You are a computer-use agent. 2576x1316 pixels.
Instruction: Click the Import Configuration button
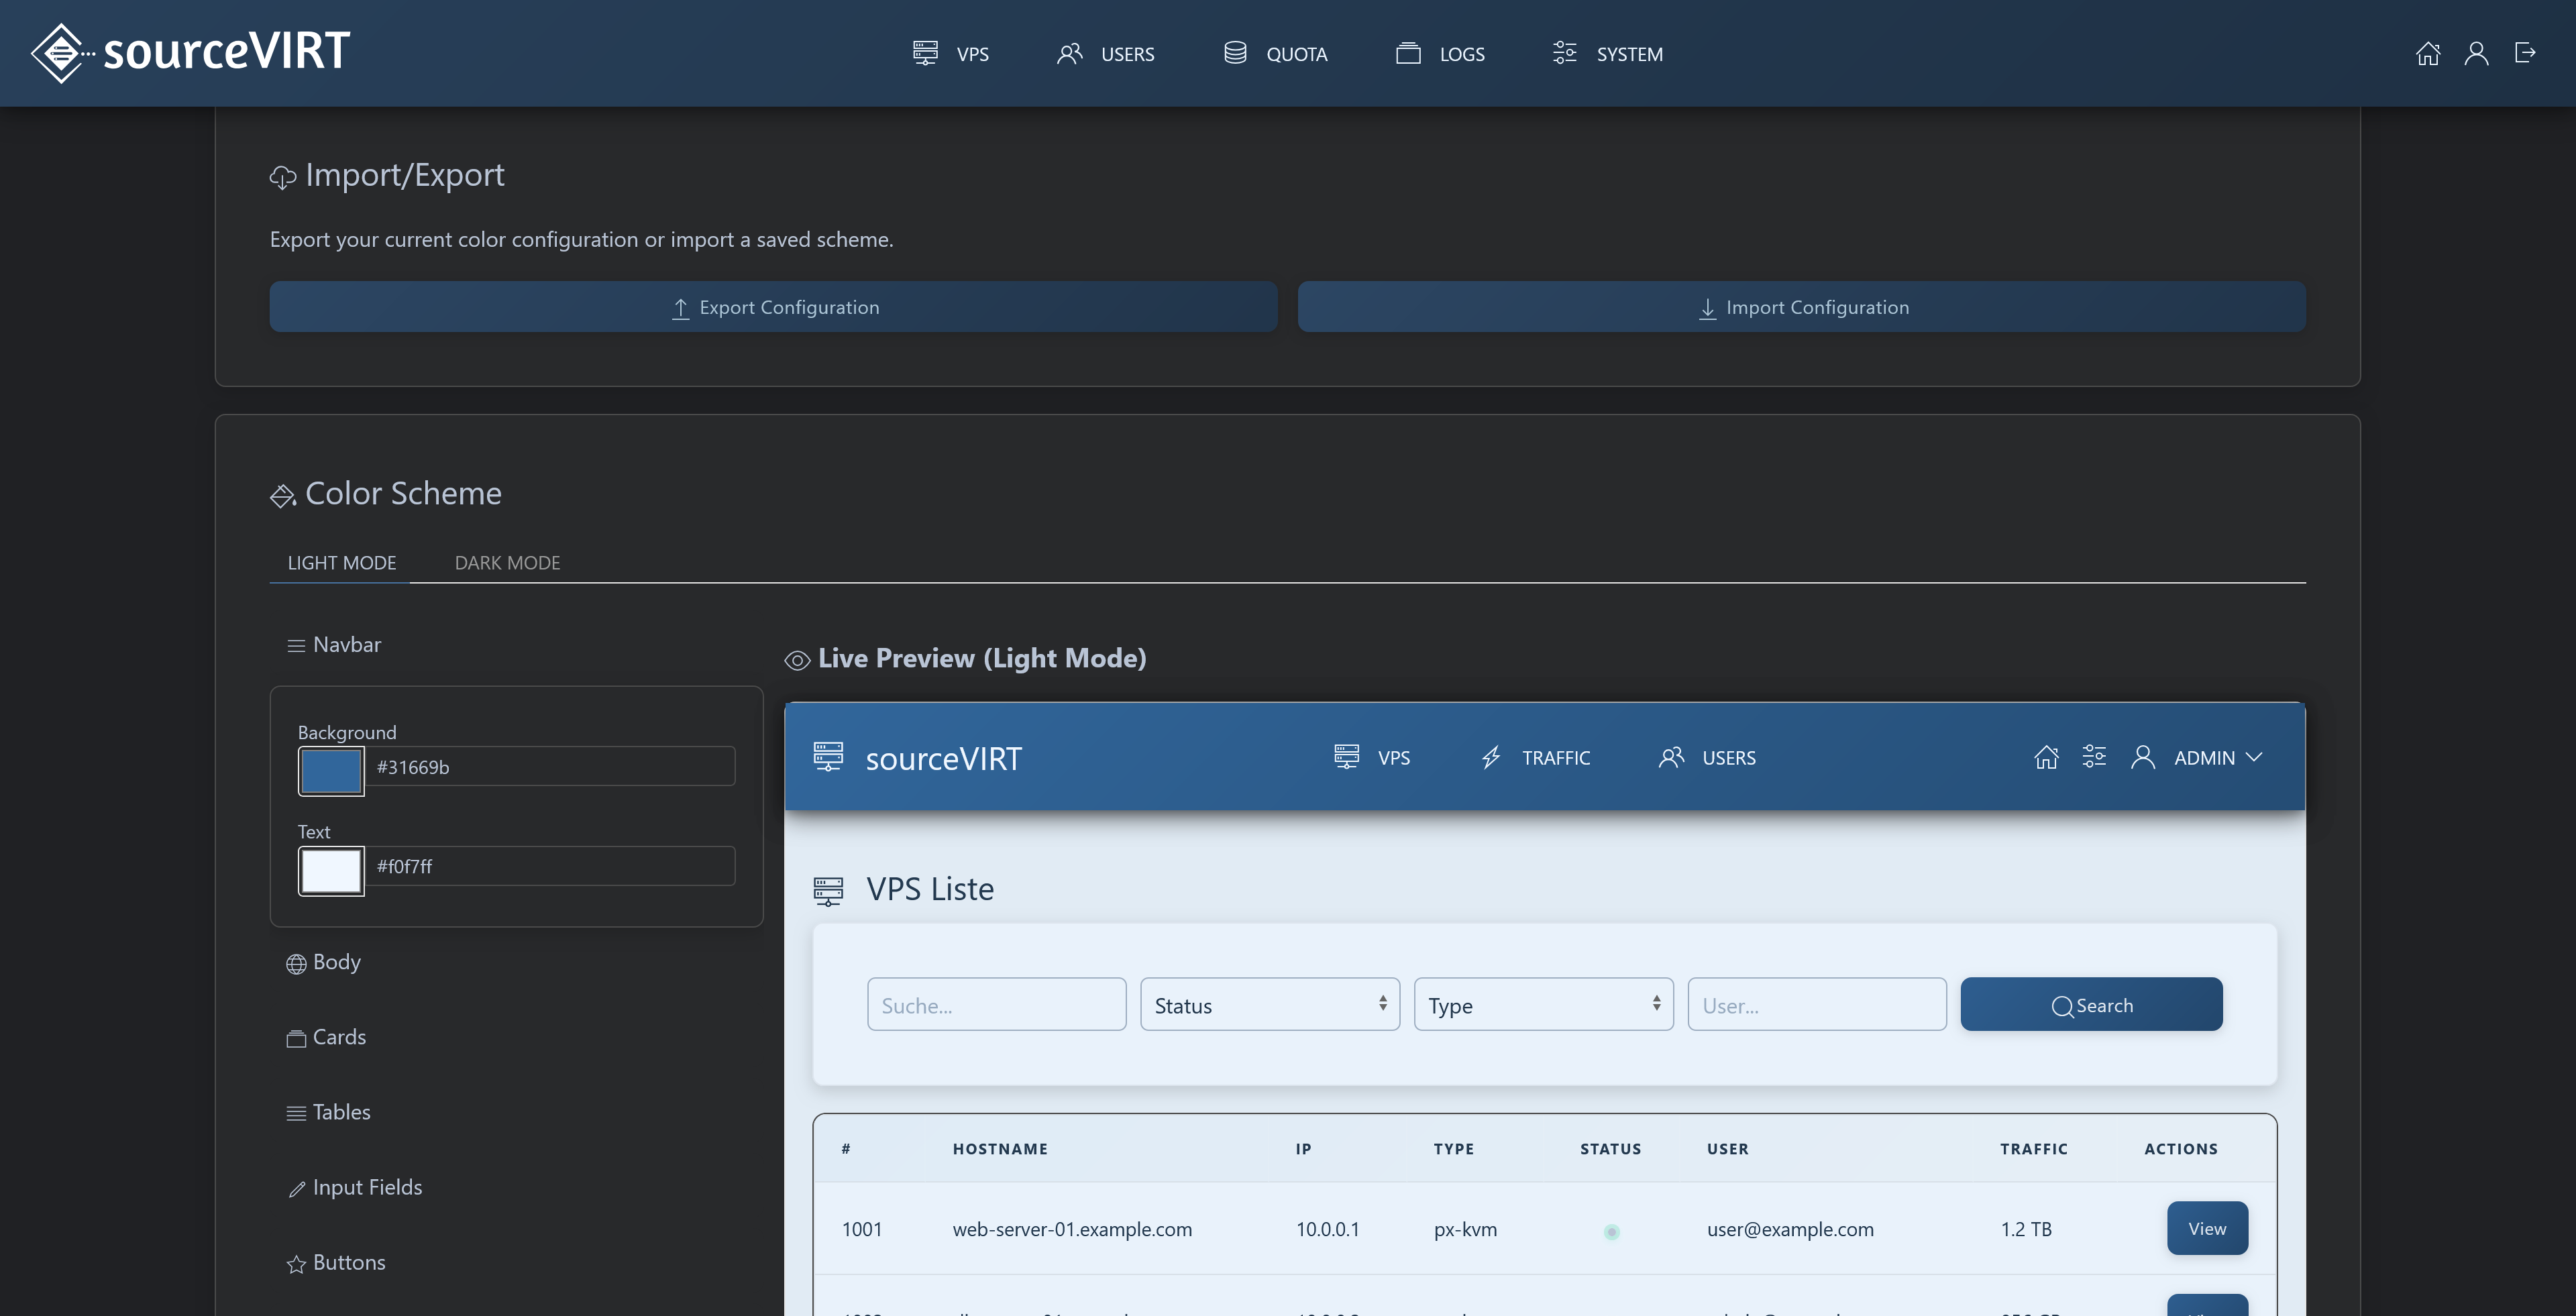[x=1802, y=307]
